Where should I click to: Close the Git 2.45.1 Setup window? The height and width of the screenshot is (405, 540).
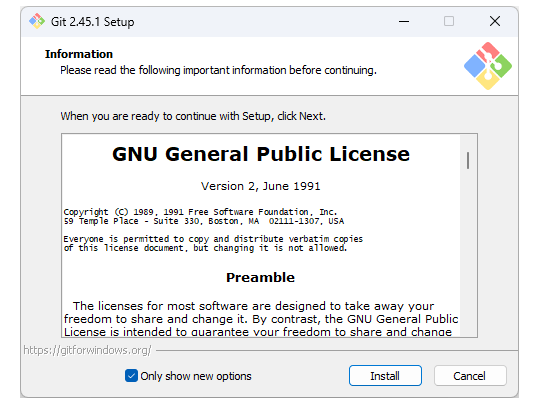(495, 21)
